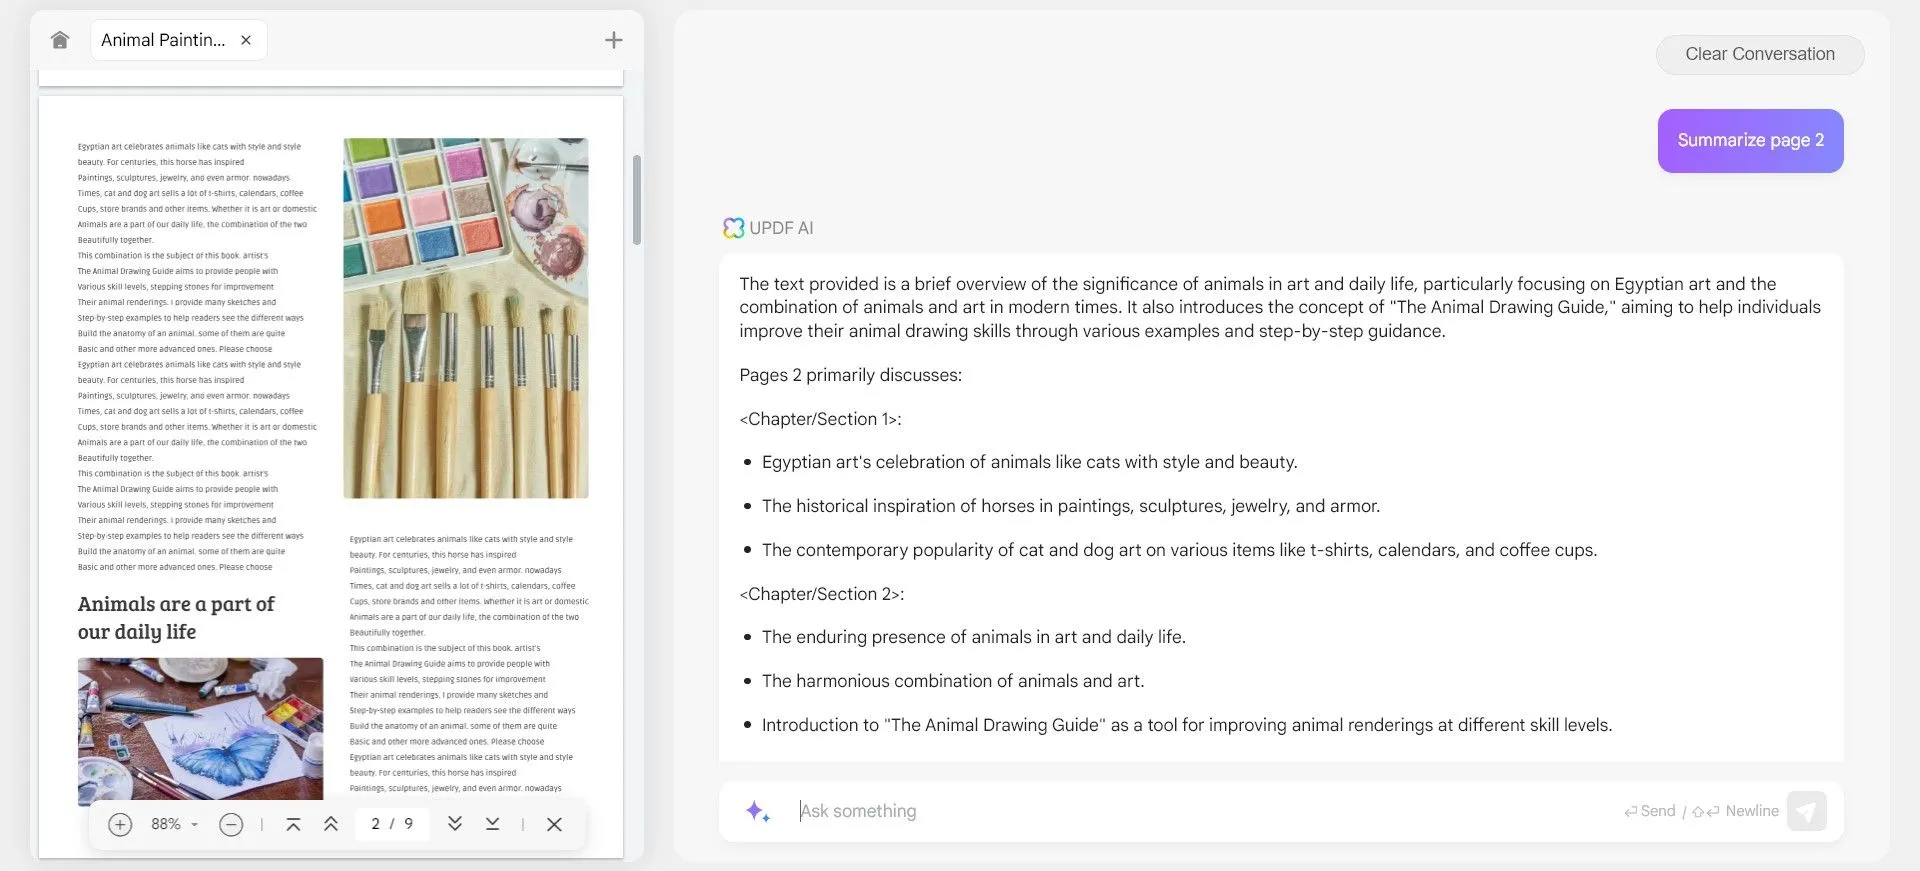Screen dimensions: 1920x871
Task: Click the bullet about enduring presence of animals
Action: 973,637
